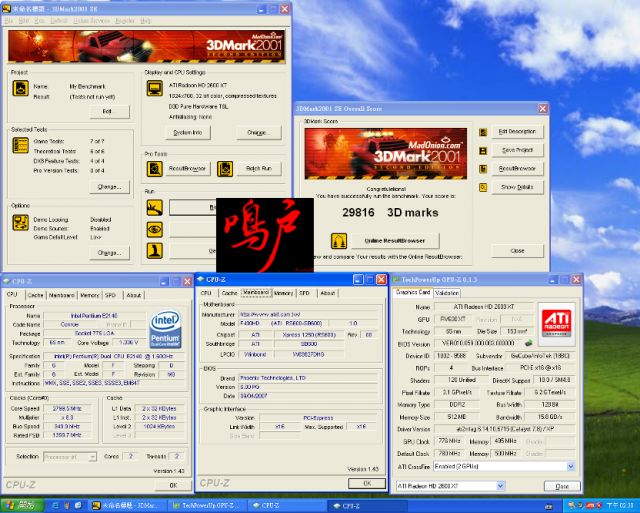The width and height of the screenshot is (640, 513).
Task: Click the '29816 3D marks' score text
Action: tap(390, 213)
